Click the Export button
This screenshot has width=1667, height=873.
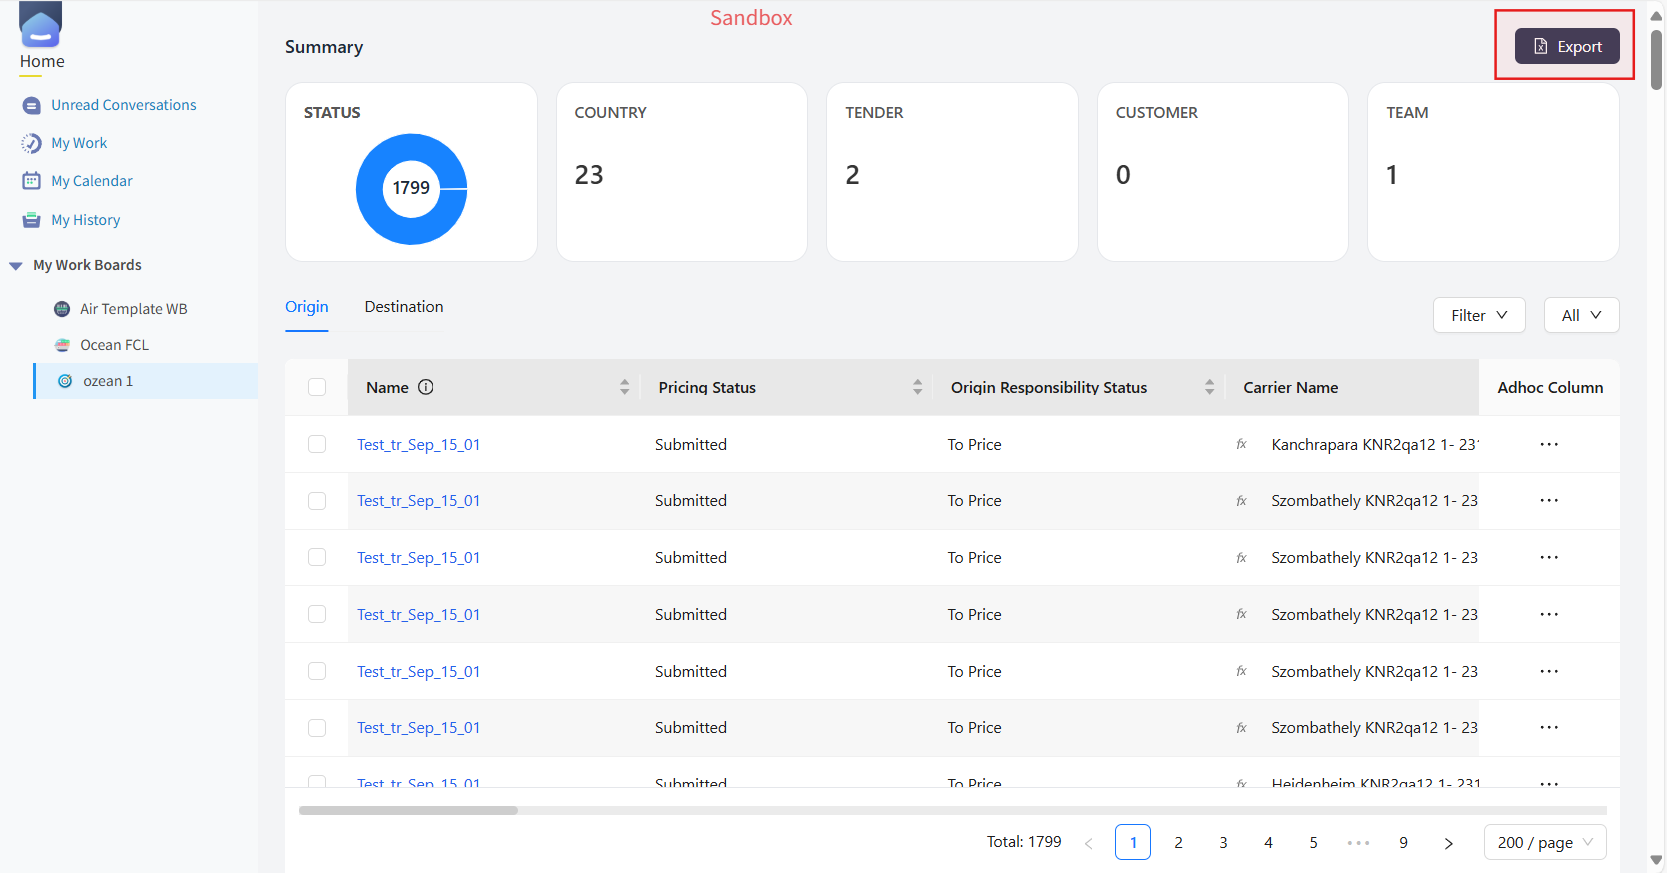[x=1567, y=46]
